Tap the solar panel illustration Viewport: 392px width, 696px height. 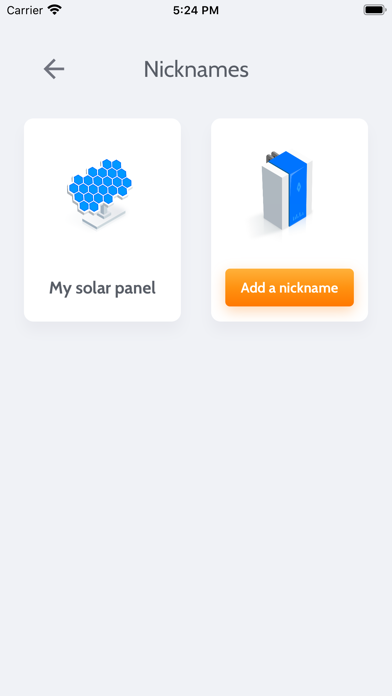click(x=100, y=194)
